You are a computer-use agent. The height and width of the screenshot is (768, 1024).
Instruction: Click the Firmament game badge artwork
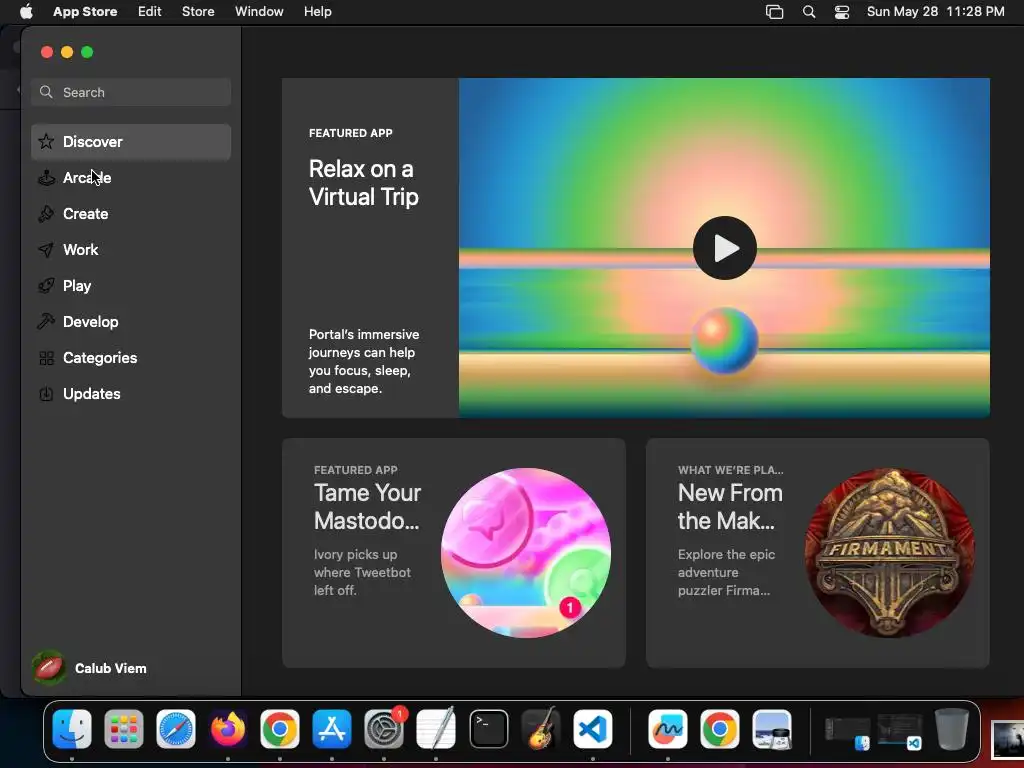pyautogui.click(x=889, y=552)
